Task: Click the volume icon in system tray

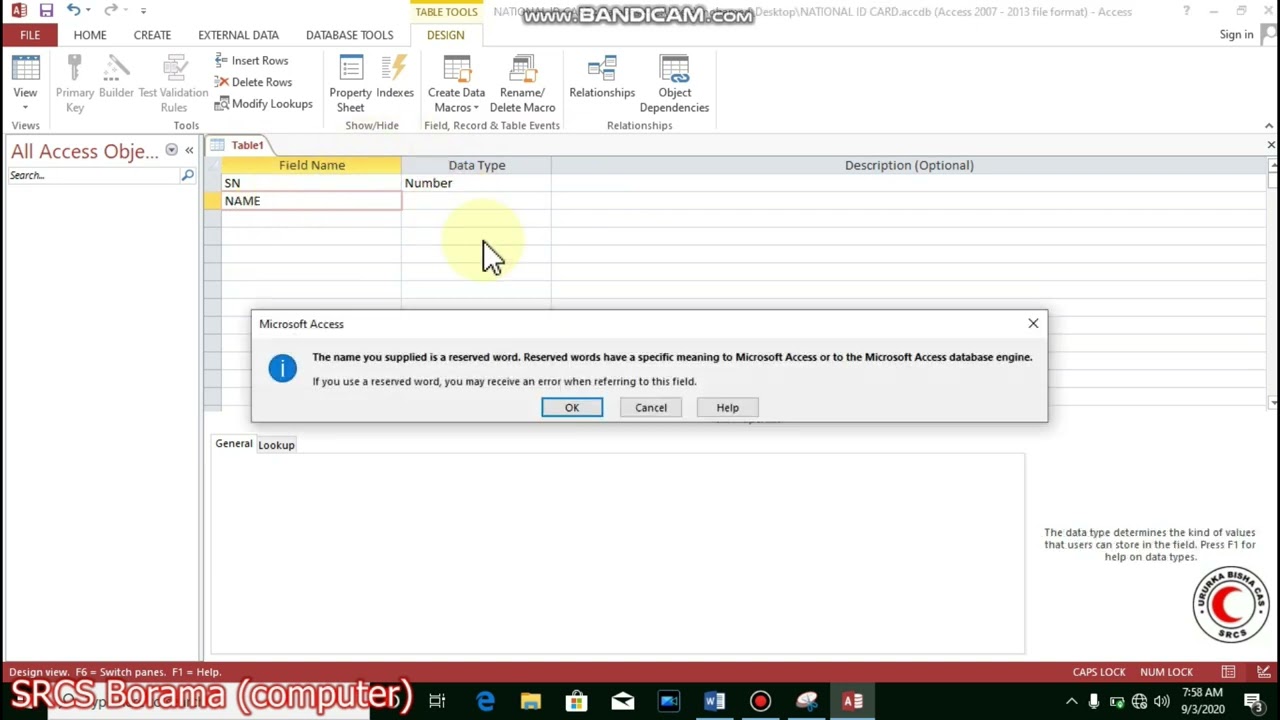Action: 1161,702
